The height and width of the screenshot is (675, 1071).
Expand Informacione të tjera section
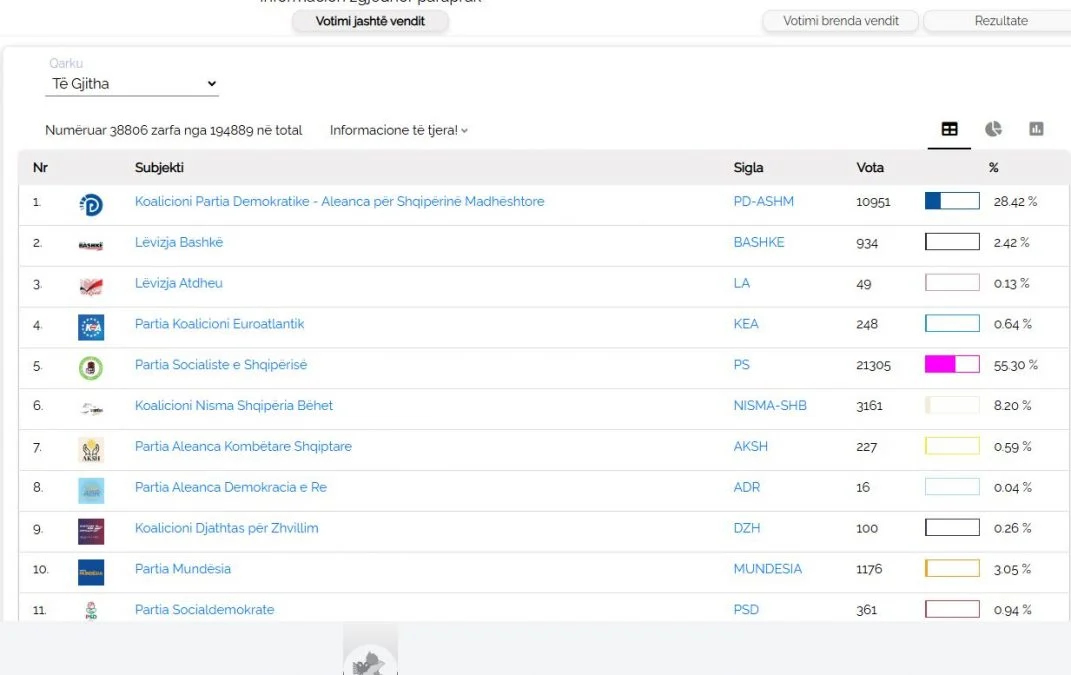coord(398,130)
